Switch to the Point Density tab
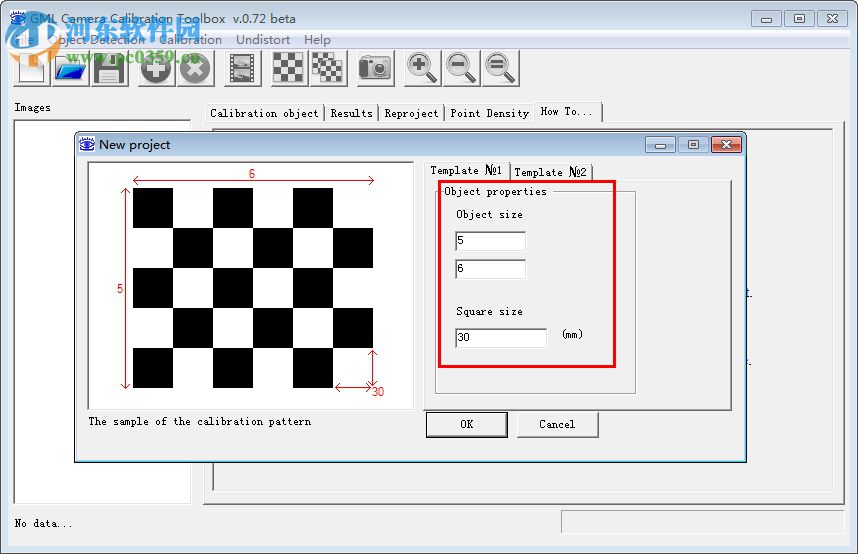Screen dimensions: 858x554 click(490, 113)
